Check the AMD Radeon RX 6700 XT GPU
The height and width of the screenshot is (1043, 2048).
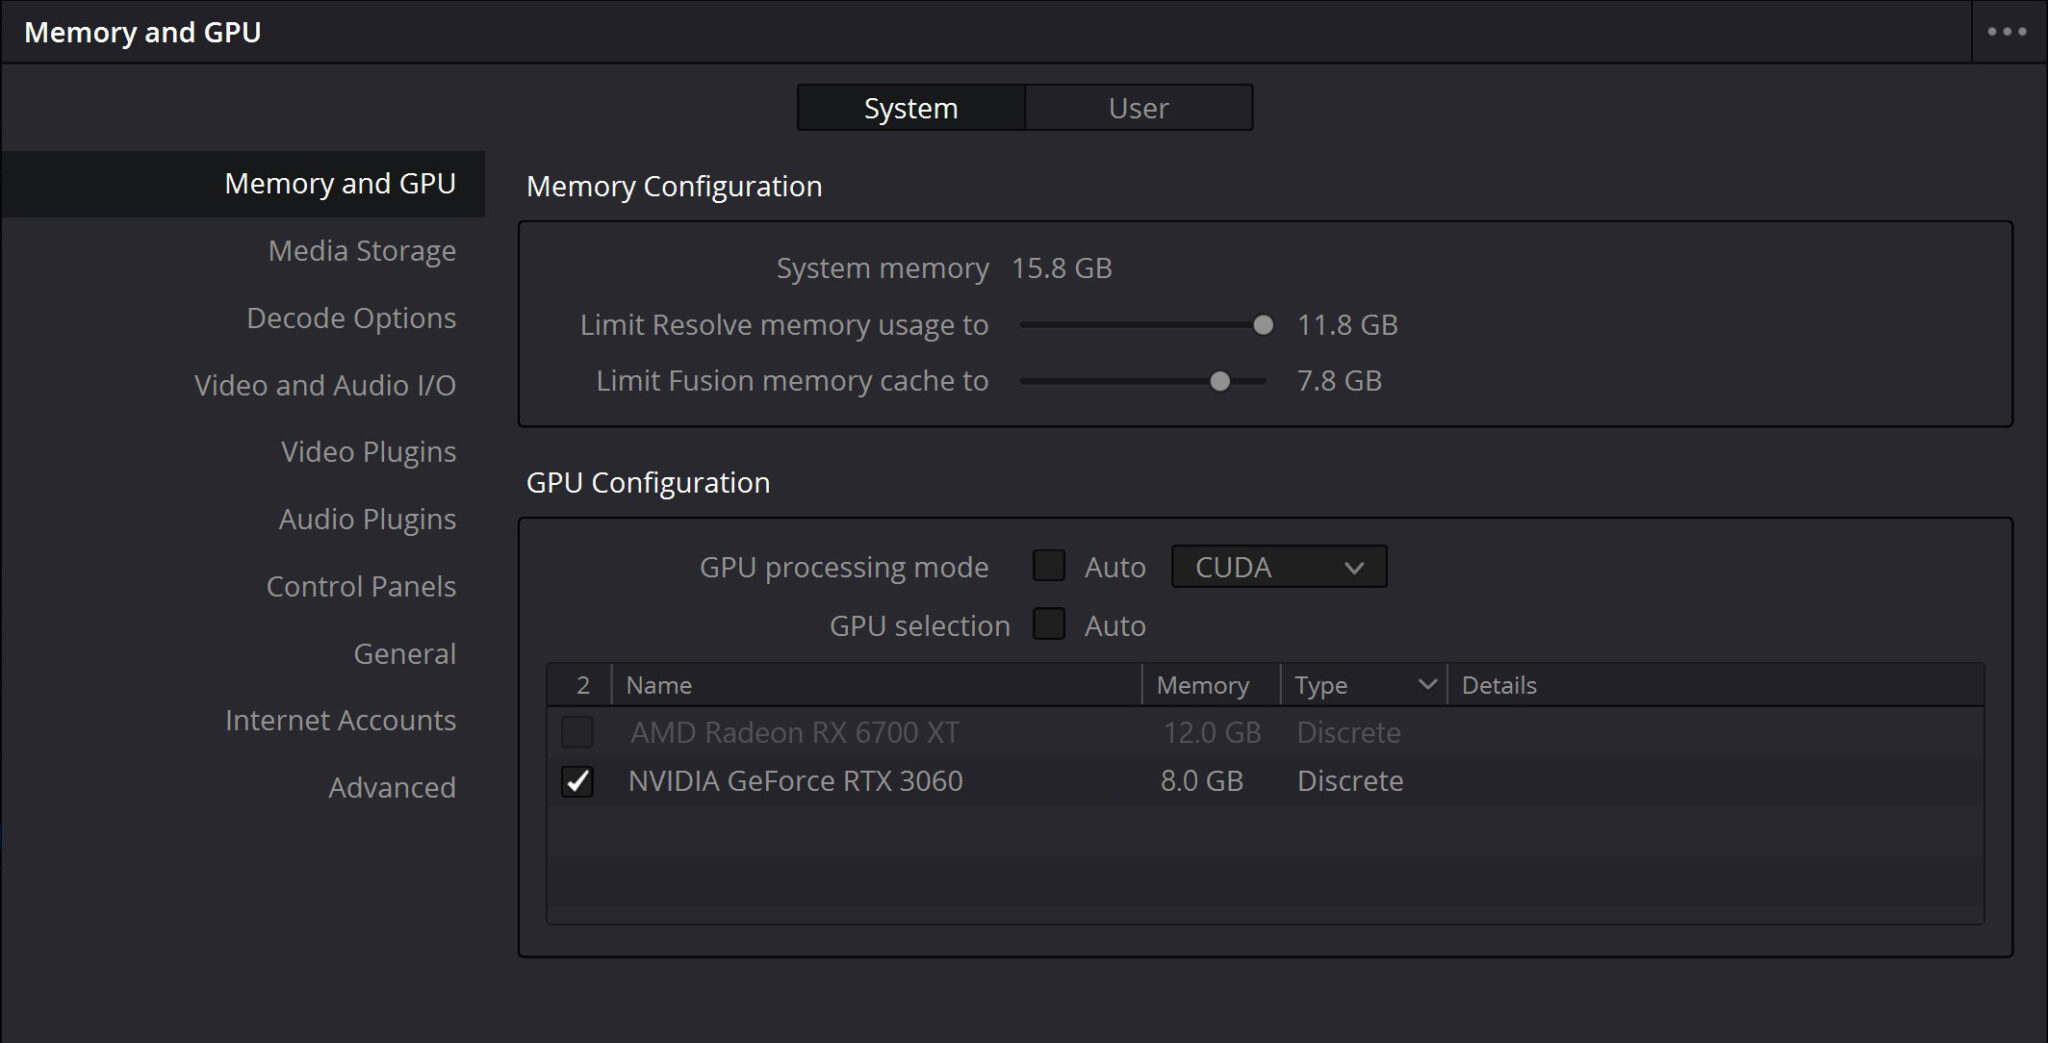(x=577, y=732)
